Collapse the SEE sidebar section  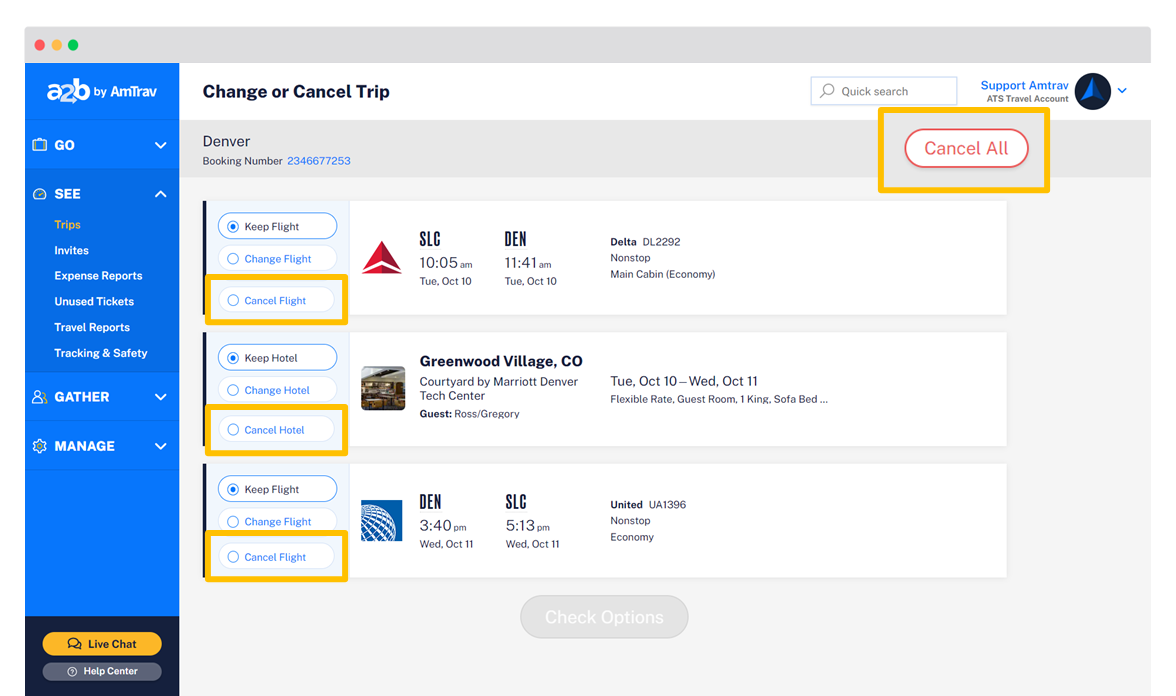[159, 193]
